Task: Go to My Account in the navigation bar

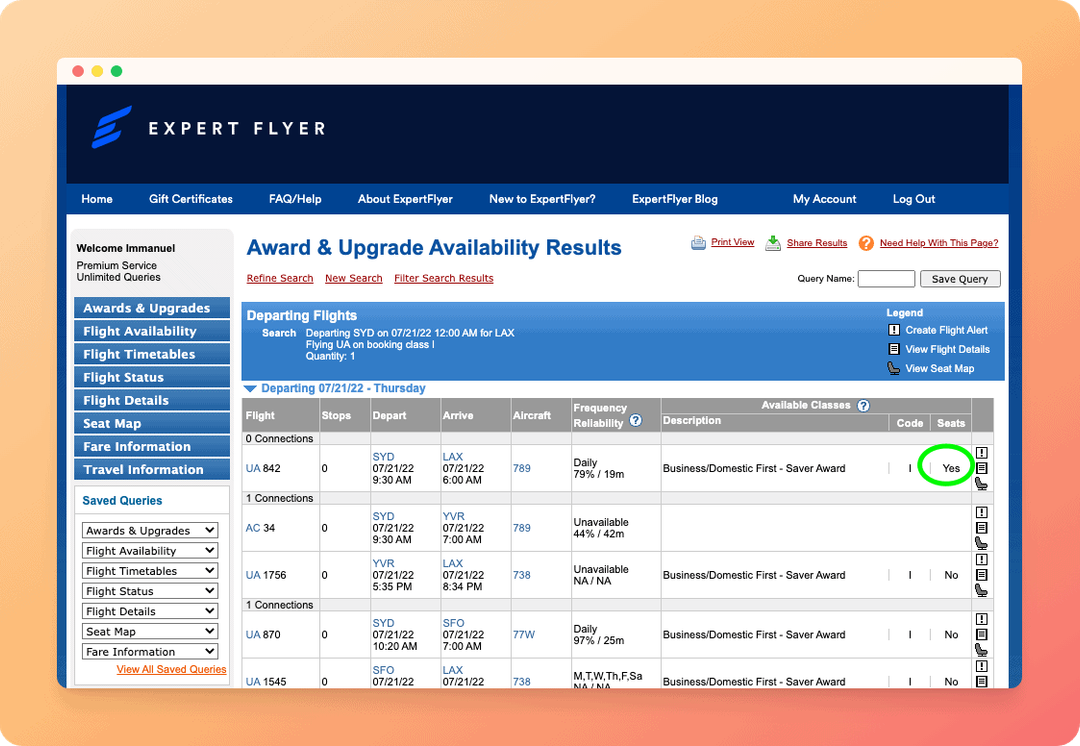Action: [824, 198]
